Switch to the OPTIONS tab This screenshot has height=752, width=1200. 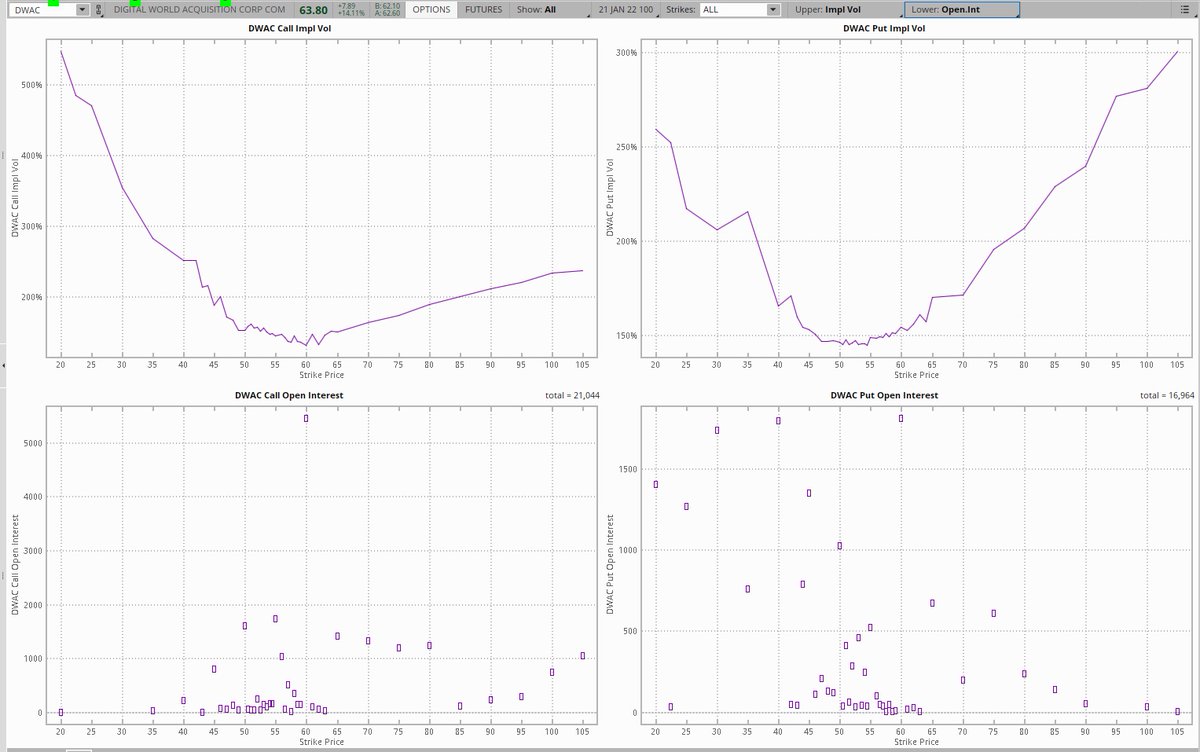431,9
